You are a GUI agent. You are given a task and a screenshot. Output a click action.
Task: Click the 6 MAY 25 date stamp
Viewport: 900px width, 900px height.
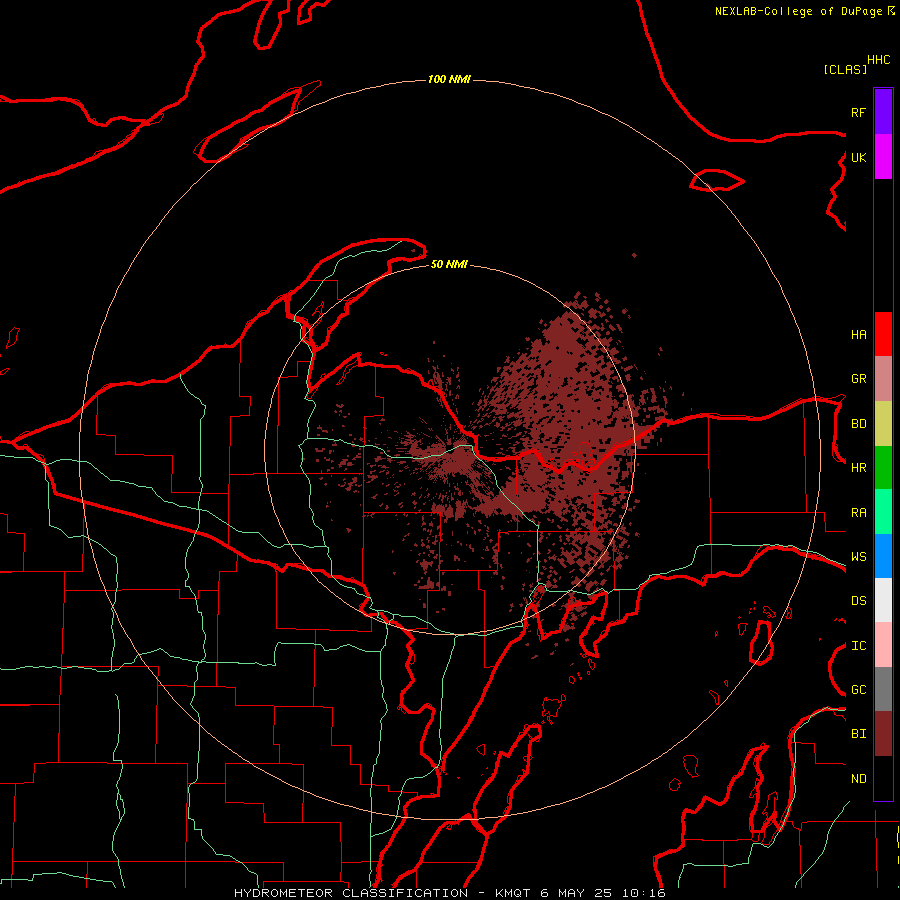click(577, 893)
